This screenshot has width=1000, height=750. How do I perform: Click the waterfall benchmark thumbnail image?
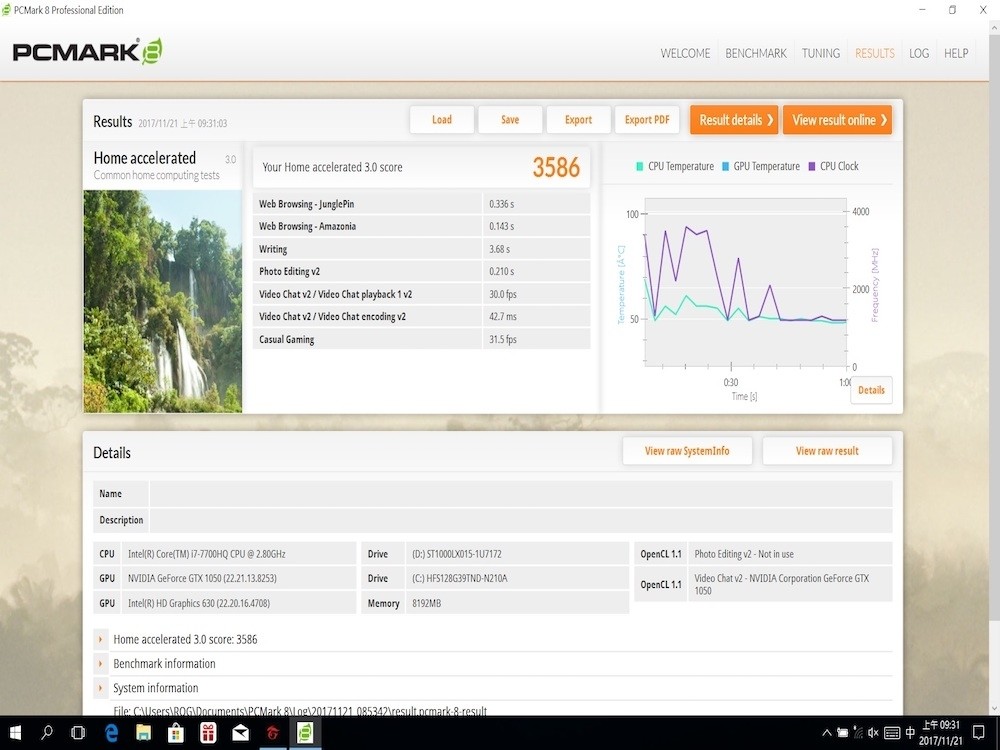point(162,301)
